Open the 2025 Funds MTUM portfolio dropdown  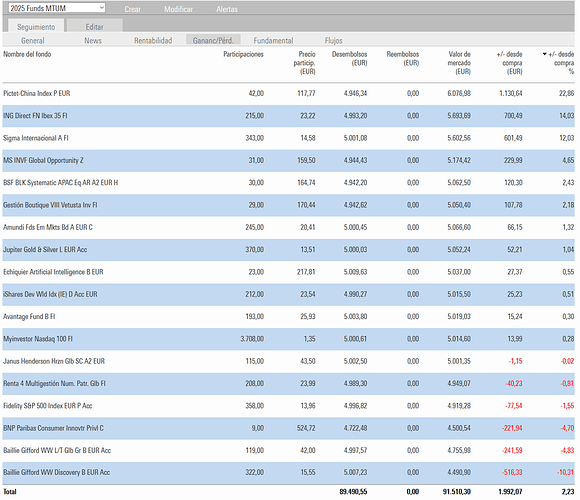[57, 8]
